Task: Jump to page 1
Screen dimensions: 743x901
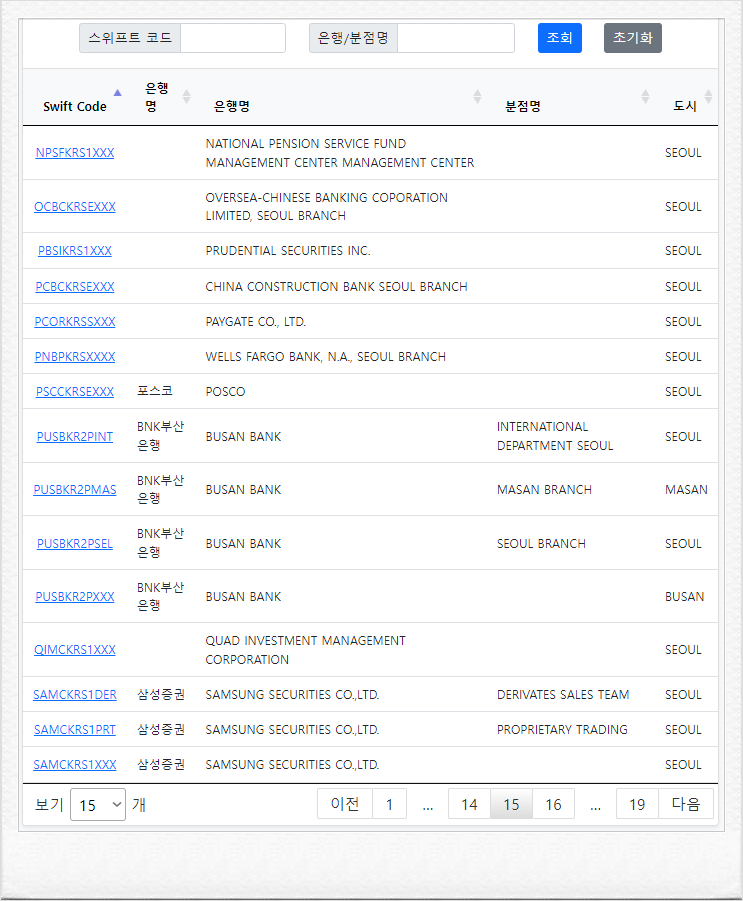Action: pyautogui.click(x=389, y=804)
